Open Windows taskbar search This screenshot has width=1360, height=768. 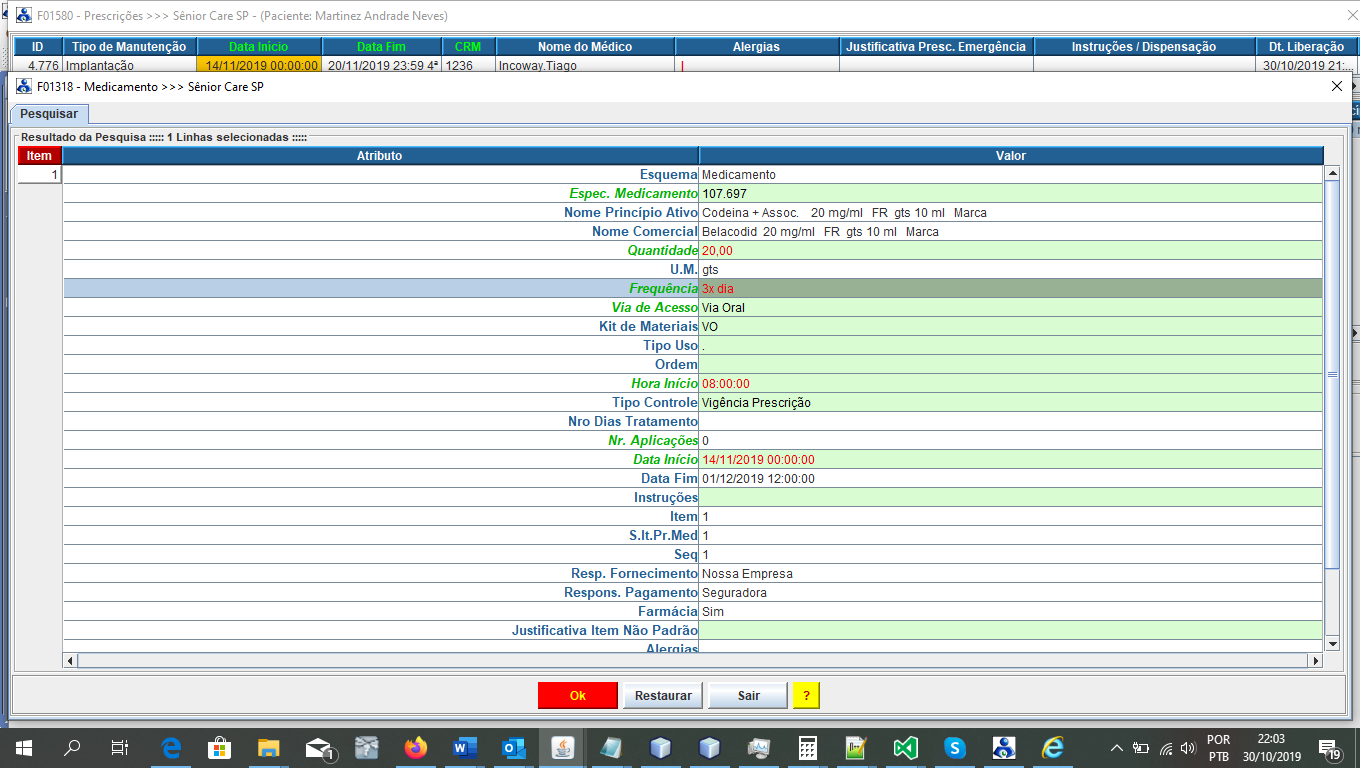point(72,747)
